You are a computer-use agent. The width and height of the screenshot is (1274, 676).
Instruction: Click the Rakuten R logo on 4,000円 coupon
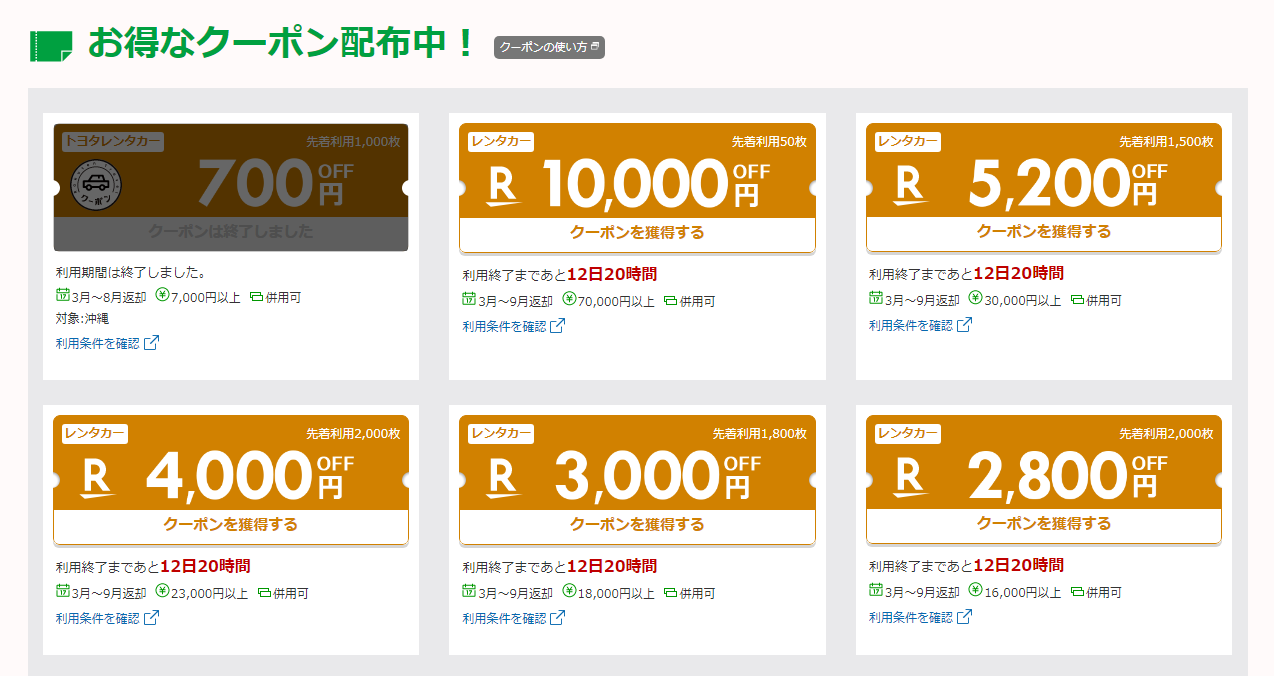[98, 477]
